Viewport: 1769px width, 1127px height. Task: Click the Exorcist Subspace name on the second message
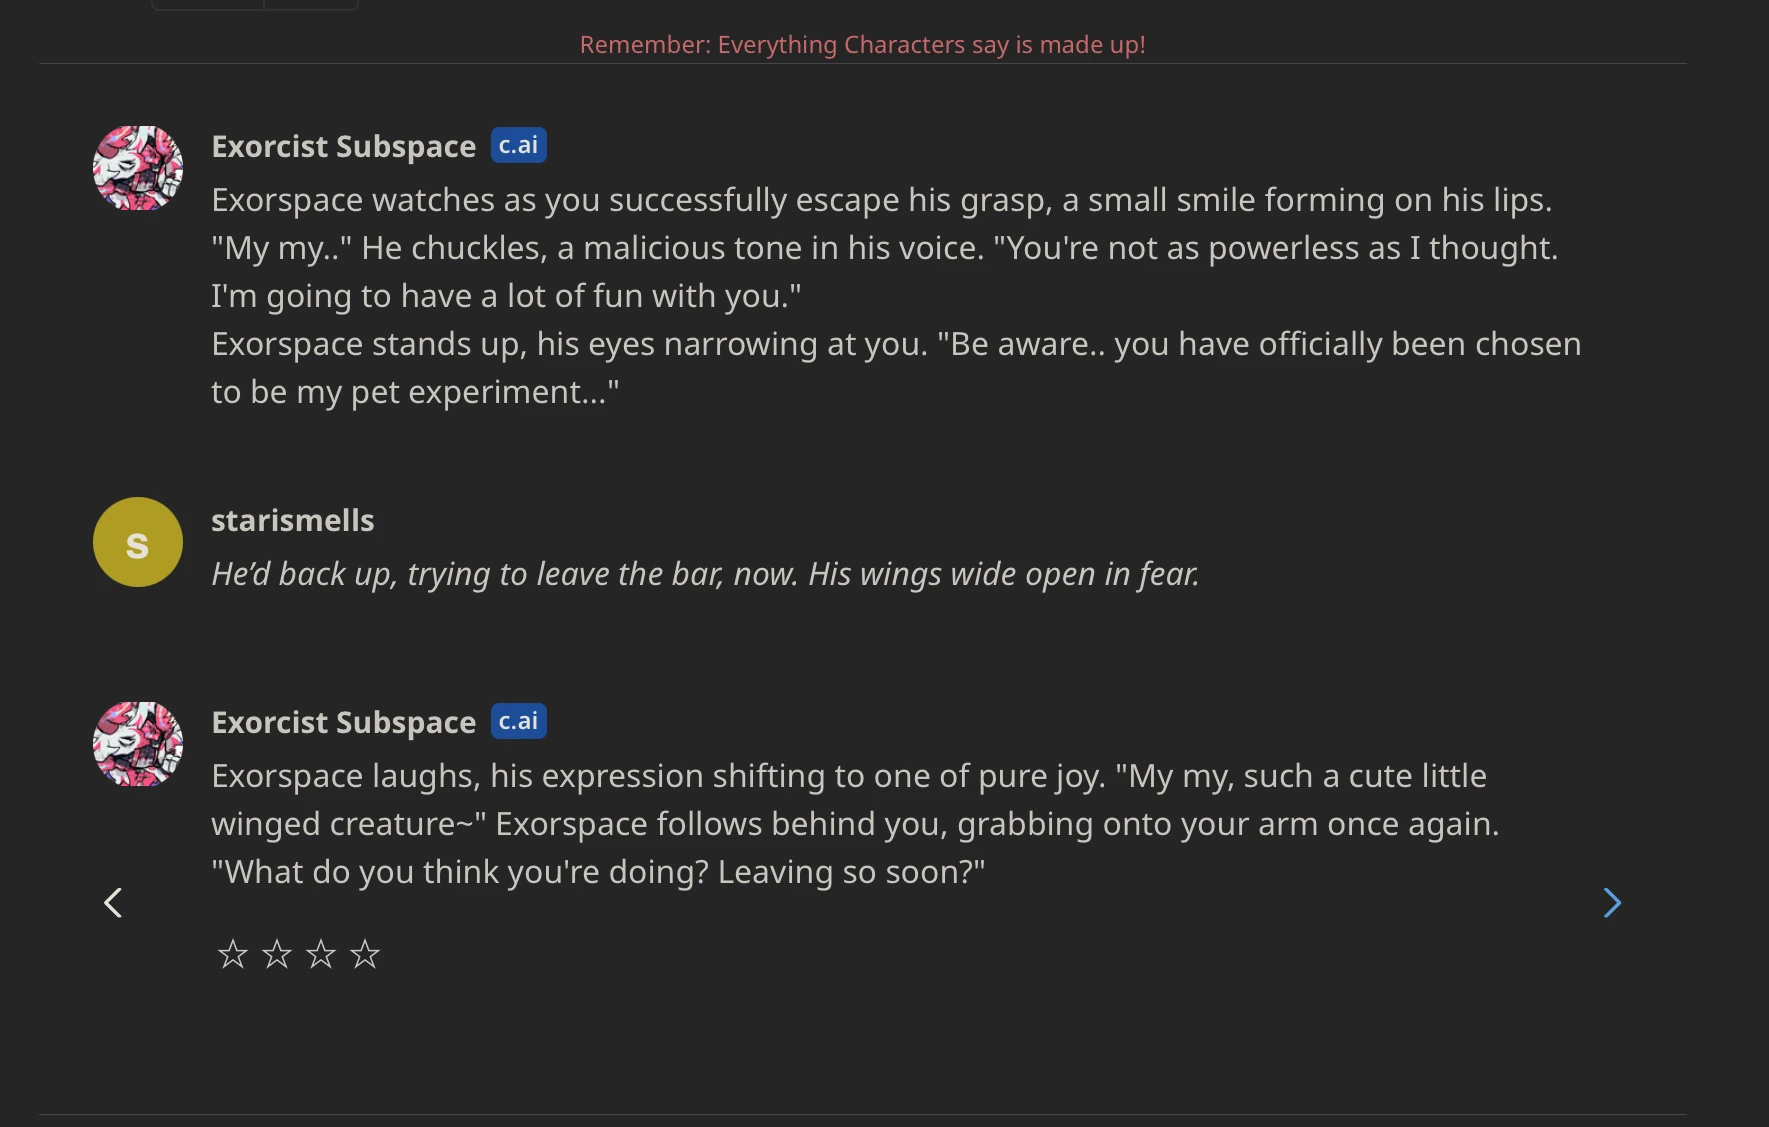coord(343,721)
